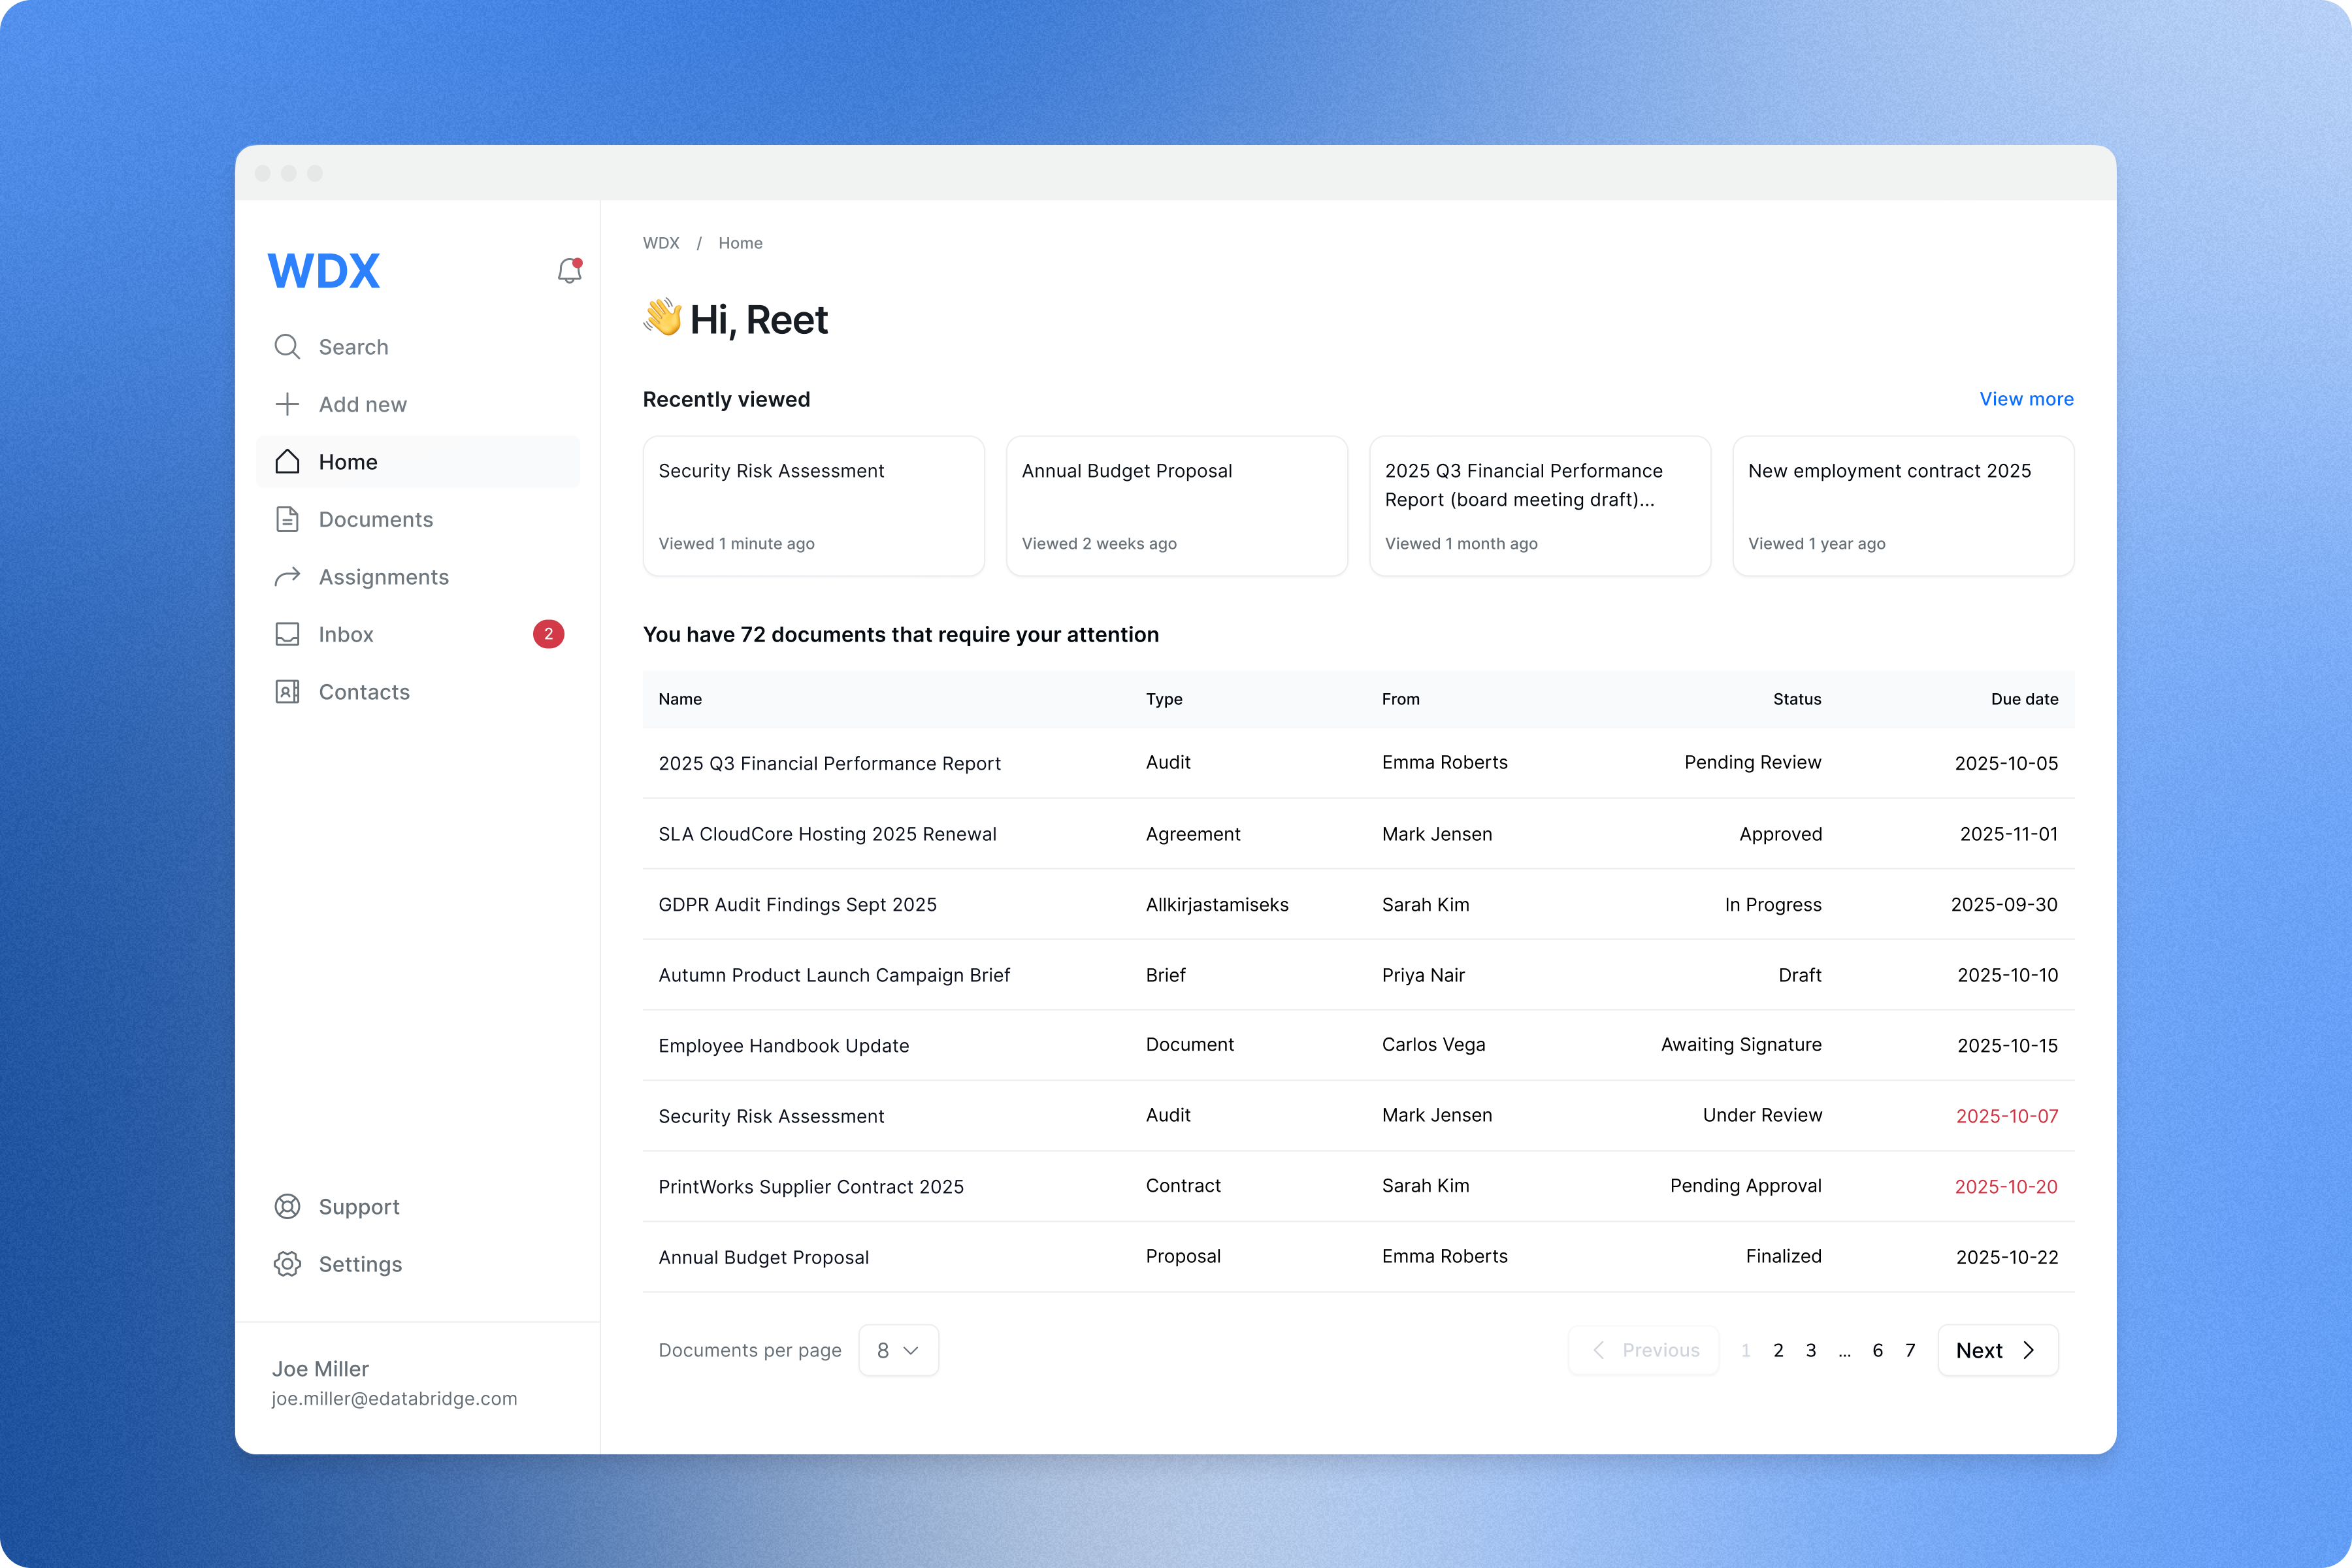2352x1568 pixels.
Task: Click the Support lifebuoy icon
Action: coord(287,1207)
